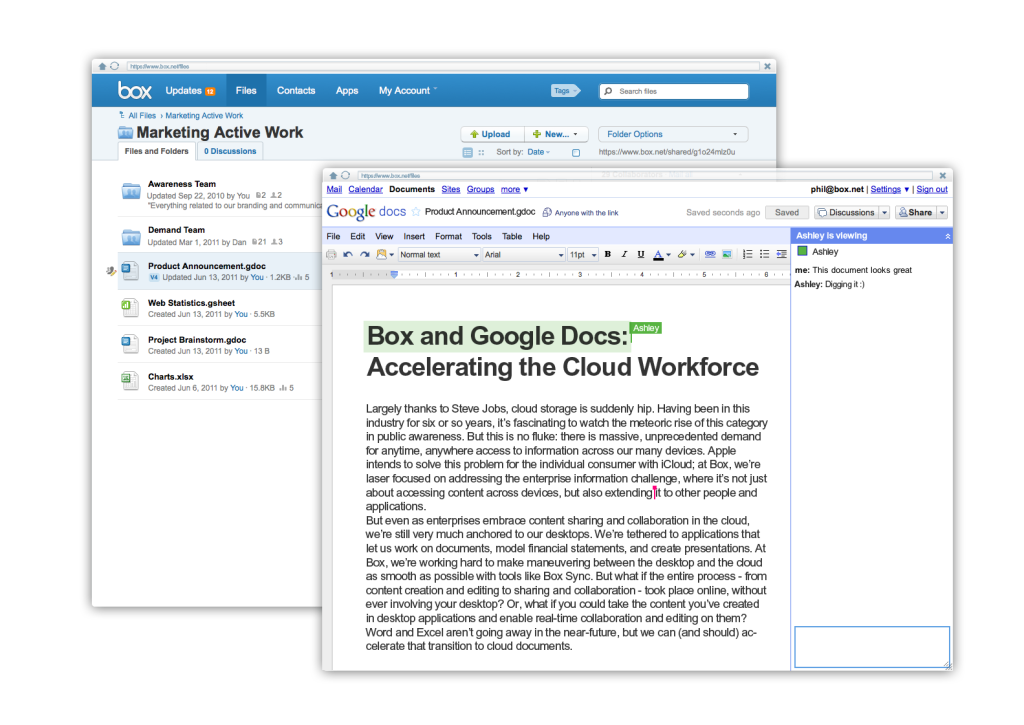The image size is (1024, 725).
Task: Open the Format menu in Docs
Action: [x=448, y=236]
